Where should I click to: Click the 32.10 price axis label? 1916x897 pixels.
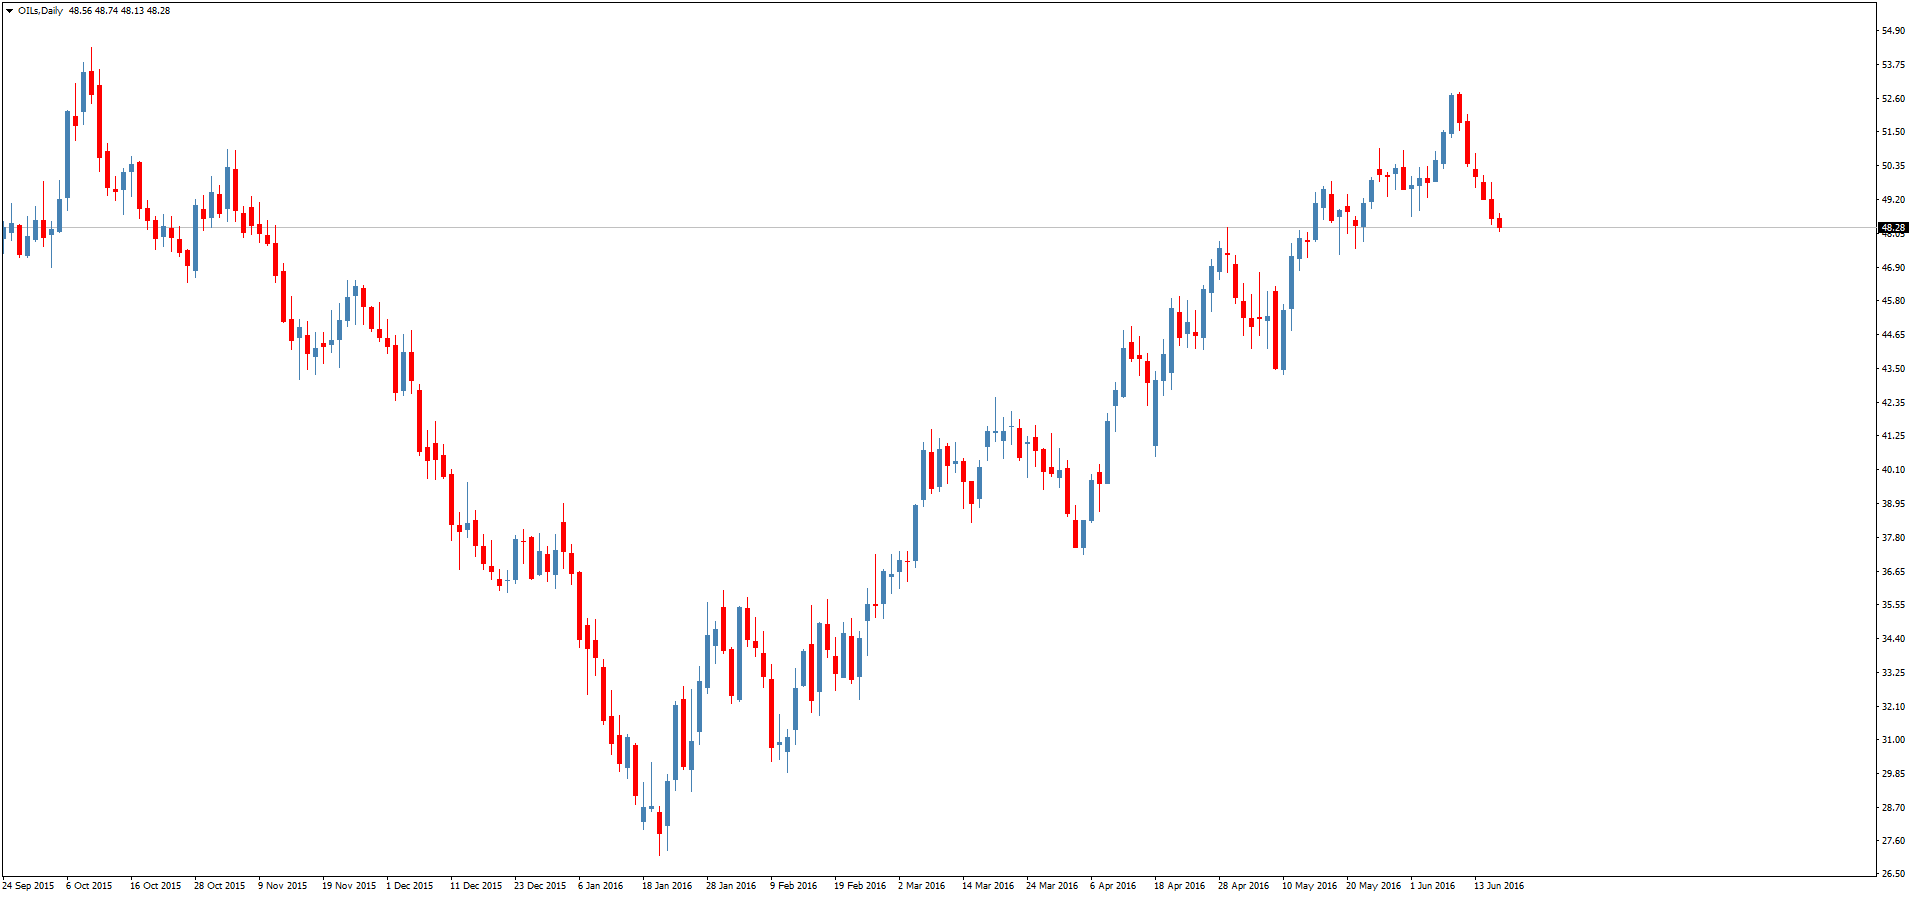(x=1893, y=707)
